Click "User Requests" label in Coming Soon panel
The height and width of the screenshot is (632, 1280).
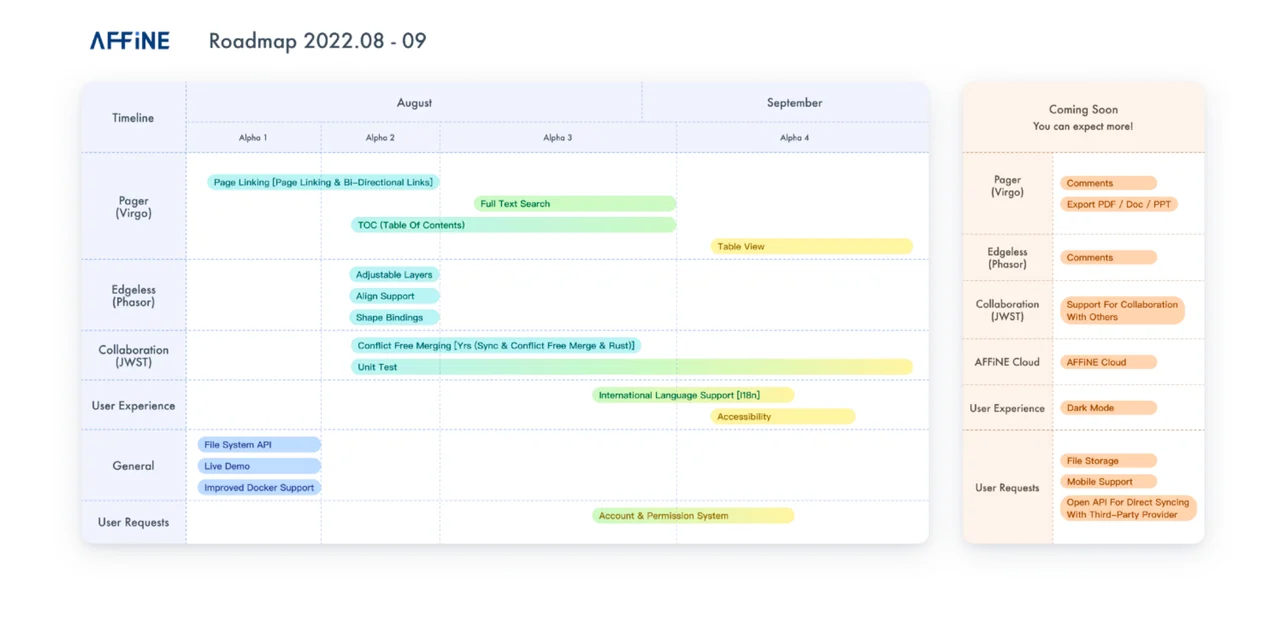(1007, 488)
